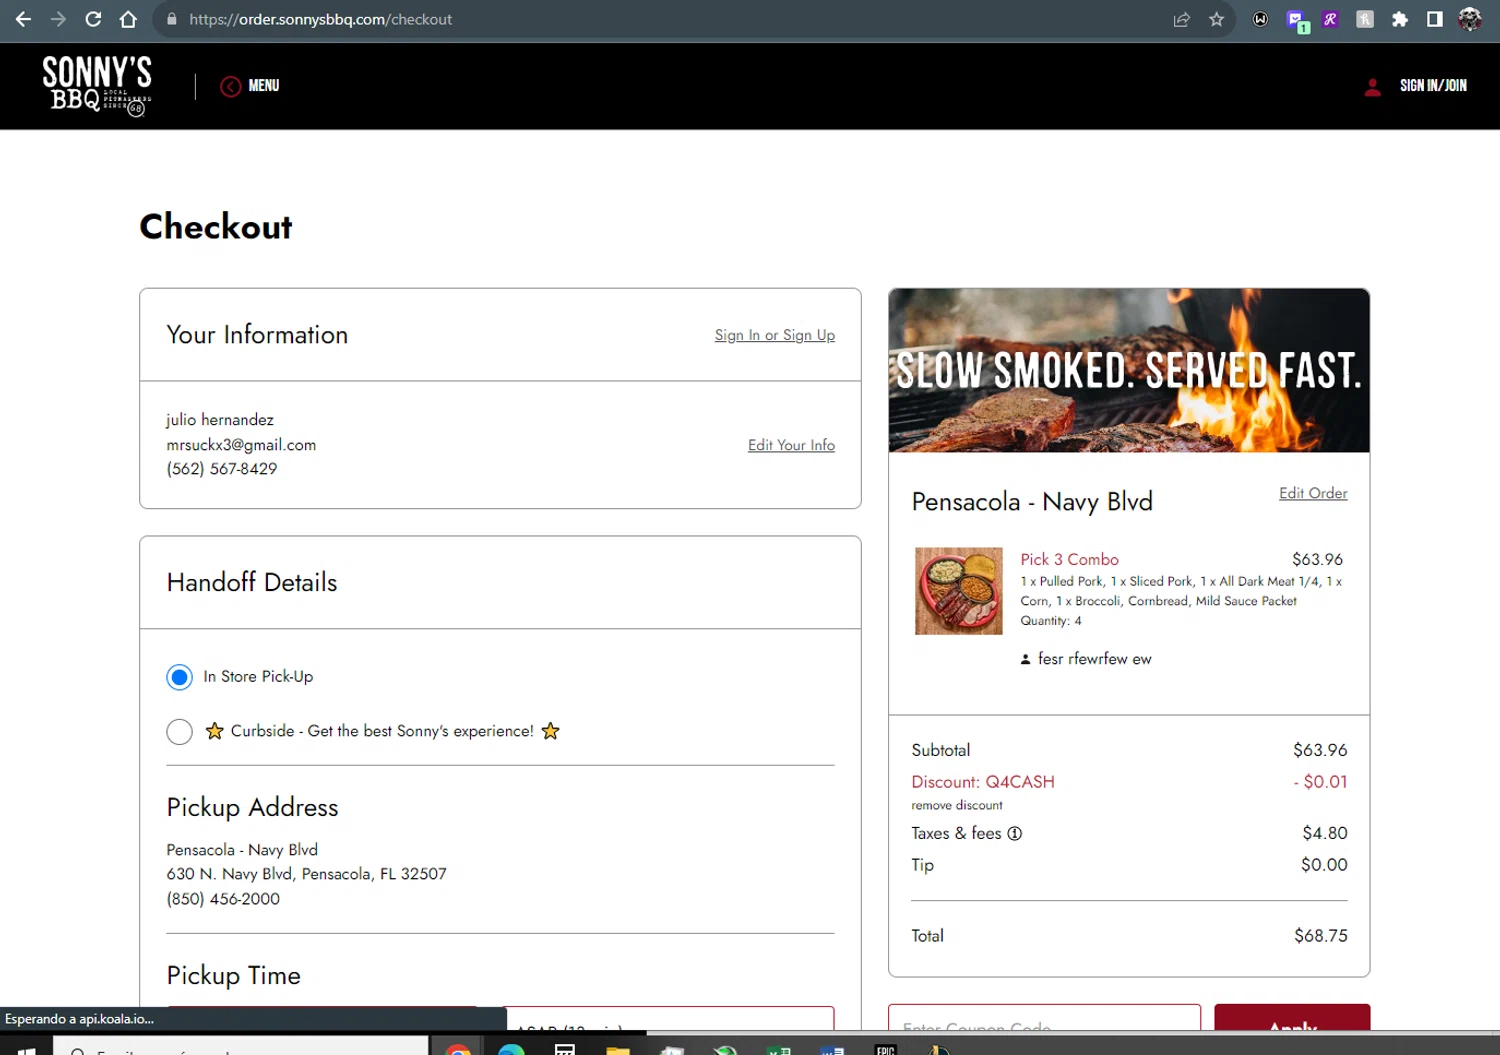
Task: Show Taxes & fees info tooltip
Action: pos(1014,833)
